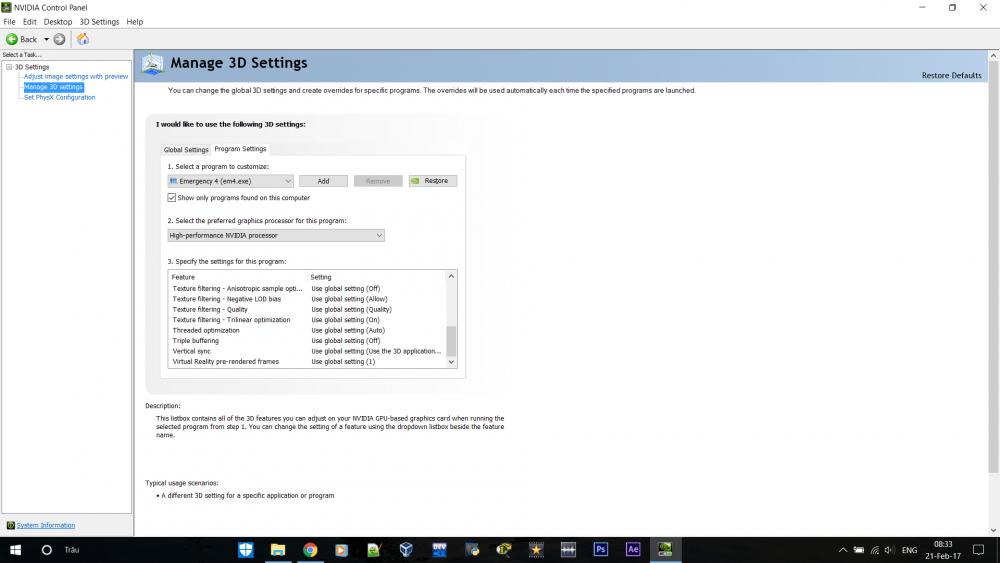The width and height of the screenshot is (1000, 563).
Task: Launch After Effects from the taskbar
Action: tap(633, 550)
